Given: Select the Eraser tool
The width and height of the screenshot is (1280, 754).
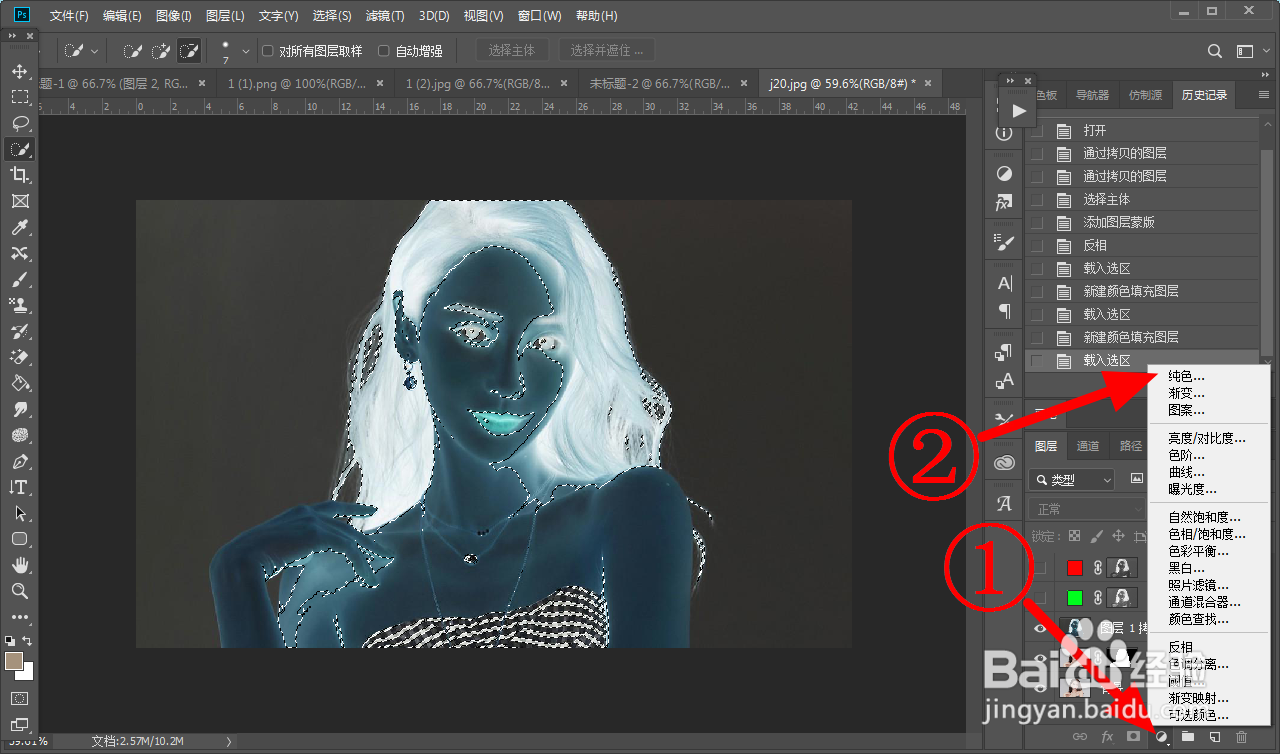Looking at the screenshot, I should click(19, 357).
